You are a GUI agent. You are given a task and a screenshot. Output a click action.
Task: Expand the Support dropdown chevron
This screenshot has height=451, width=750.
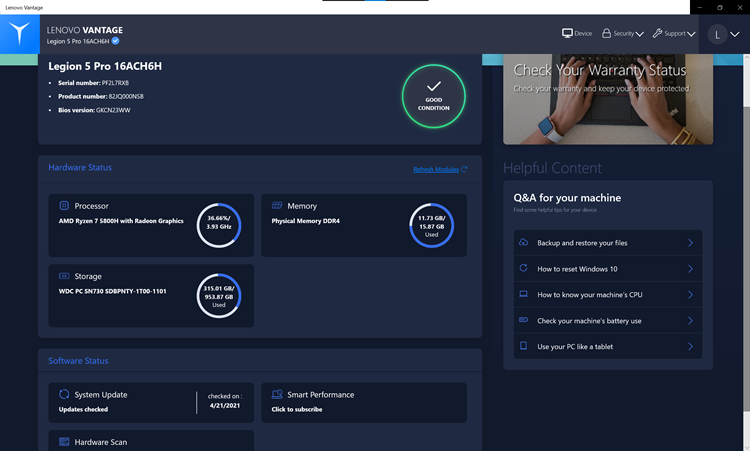click(x=691, y=34)
